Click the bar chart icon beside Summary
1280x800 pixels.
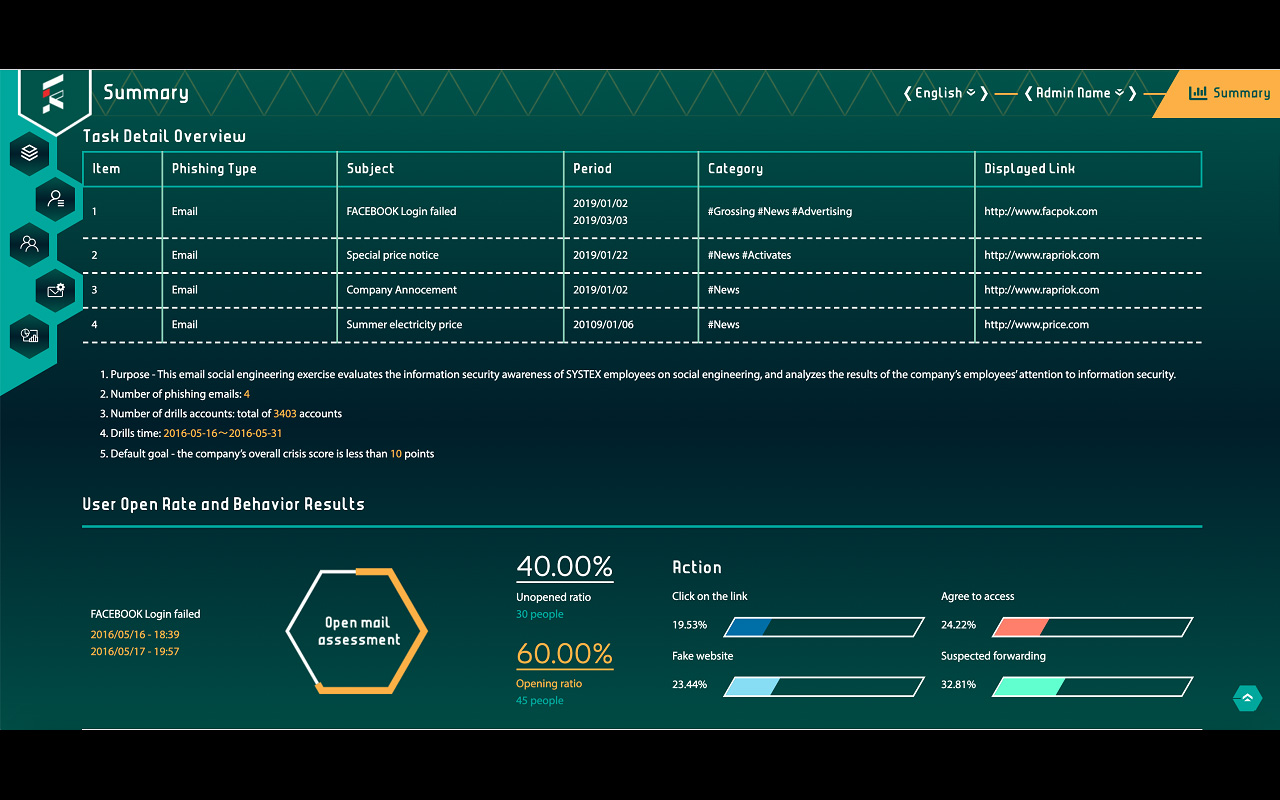pyautogui.click(x=1198, y=93)
